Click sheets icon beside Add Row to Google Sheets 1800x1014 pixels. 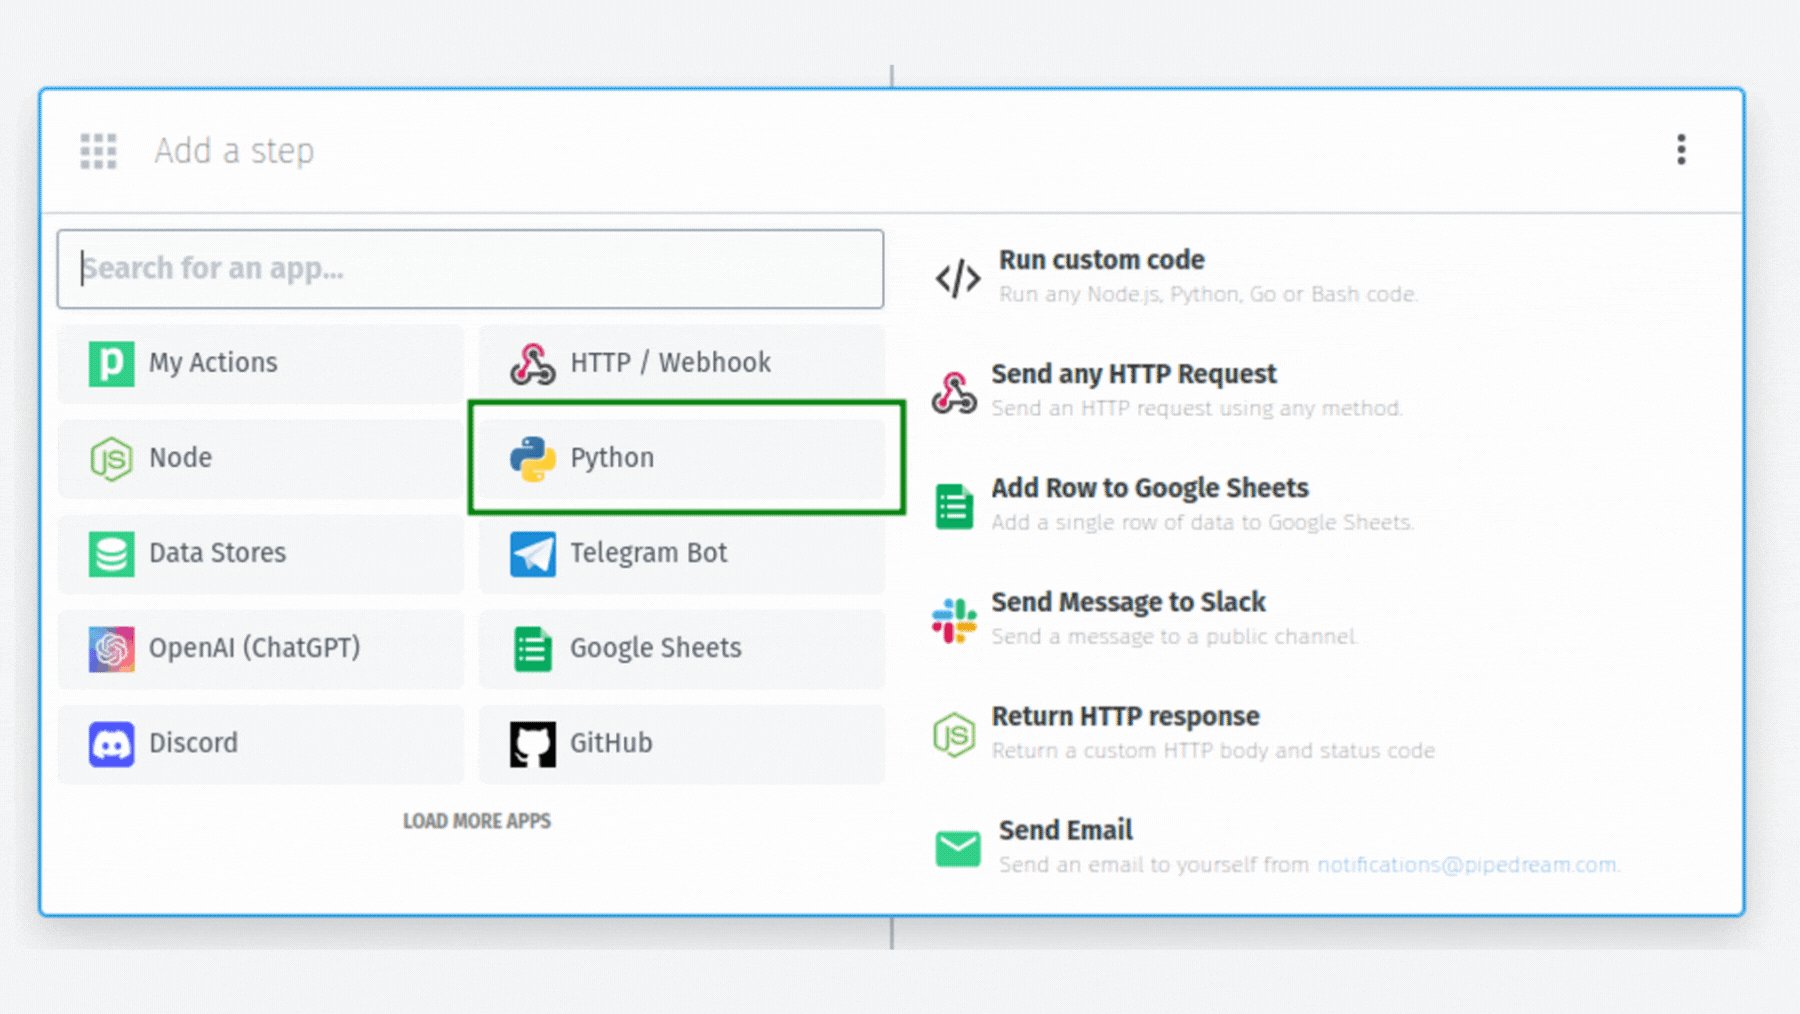coord(954,506)
